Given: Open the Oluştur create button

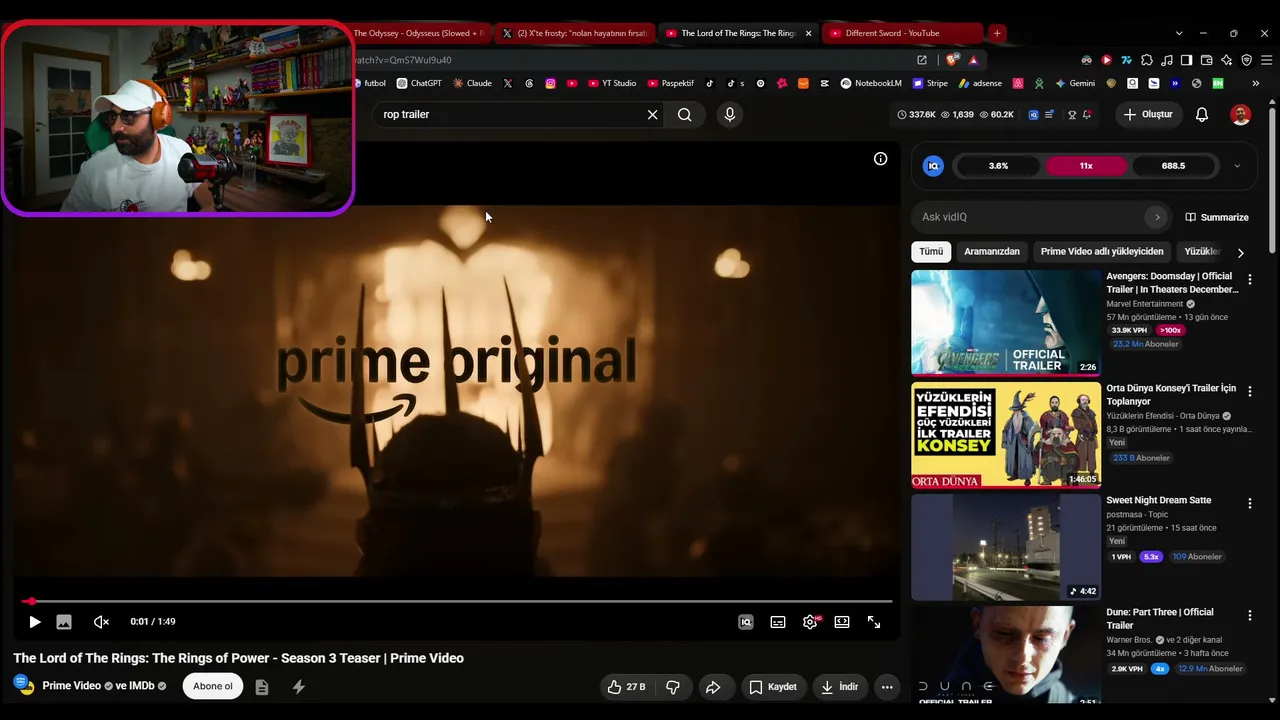Looking at the screenshot, I should [x=1149, y=115].
